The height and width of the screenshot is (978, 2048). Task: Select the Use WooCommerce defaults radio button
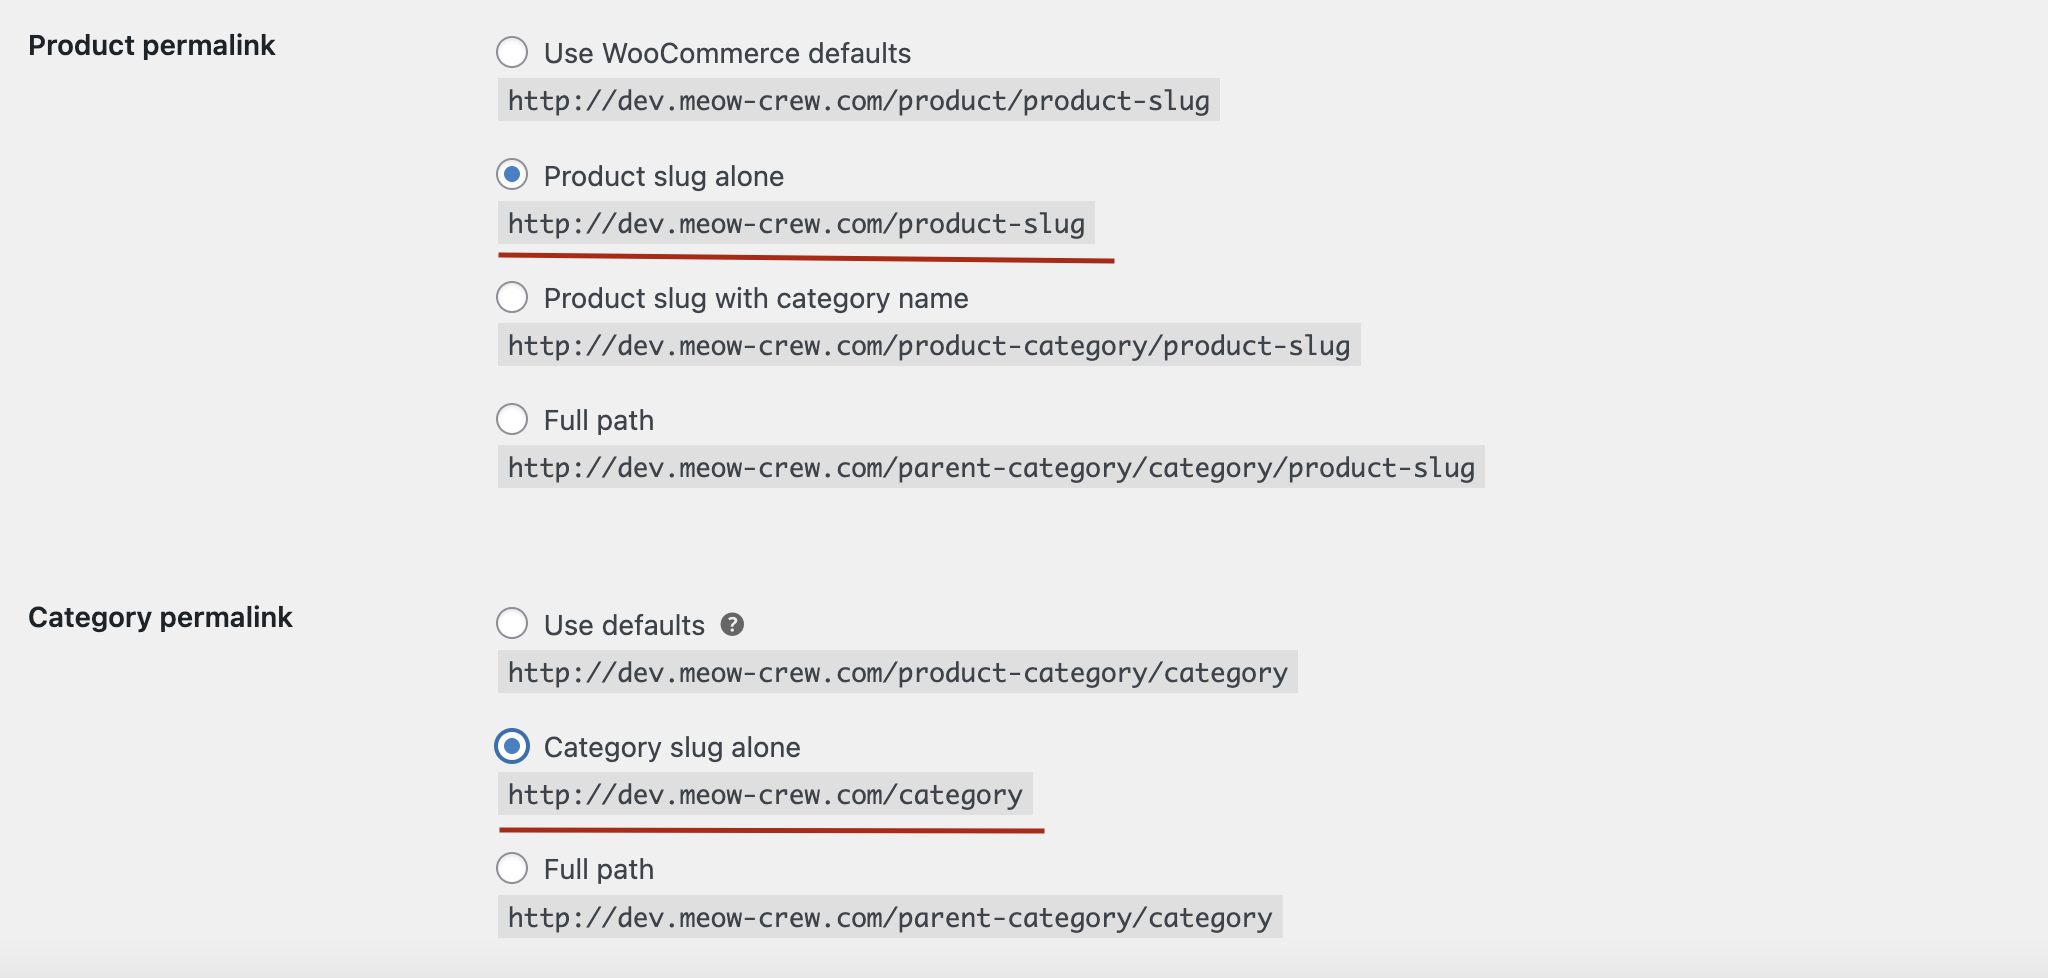514,53
